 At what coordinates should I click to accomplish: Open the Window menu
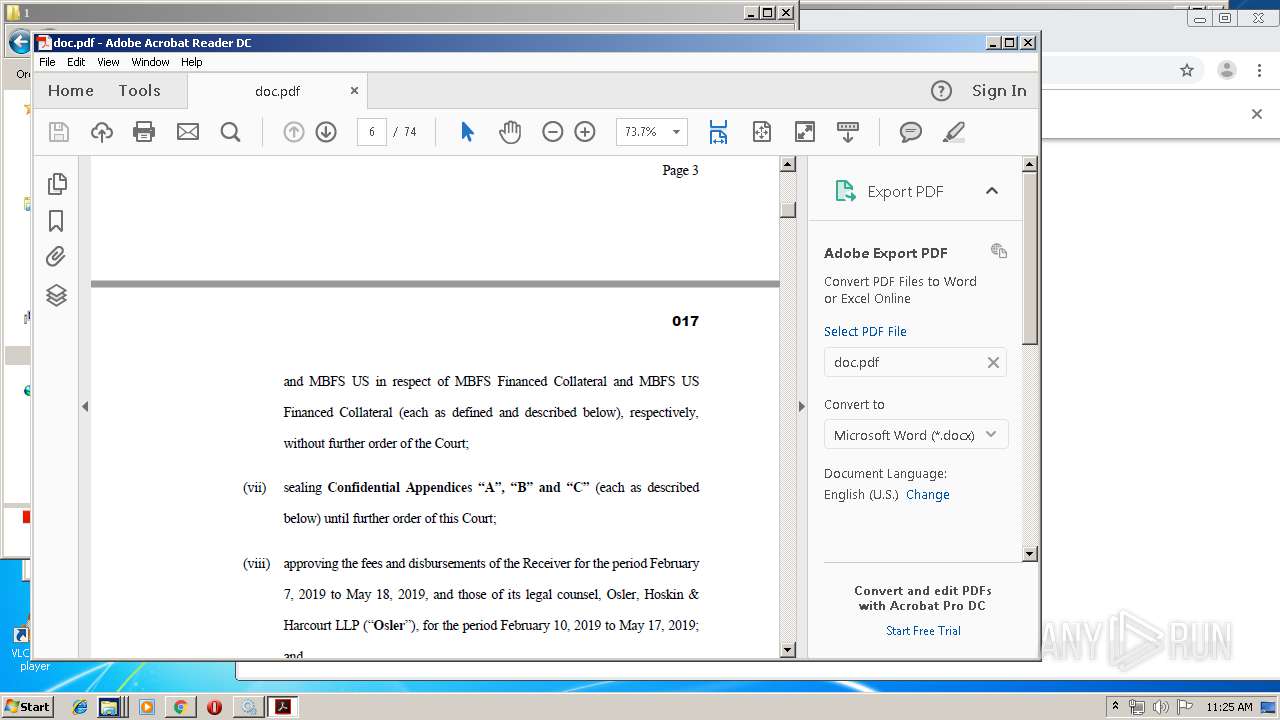pos(150,62)
